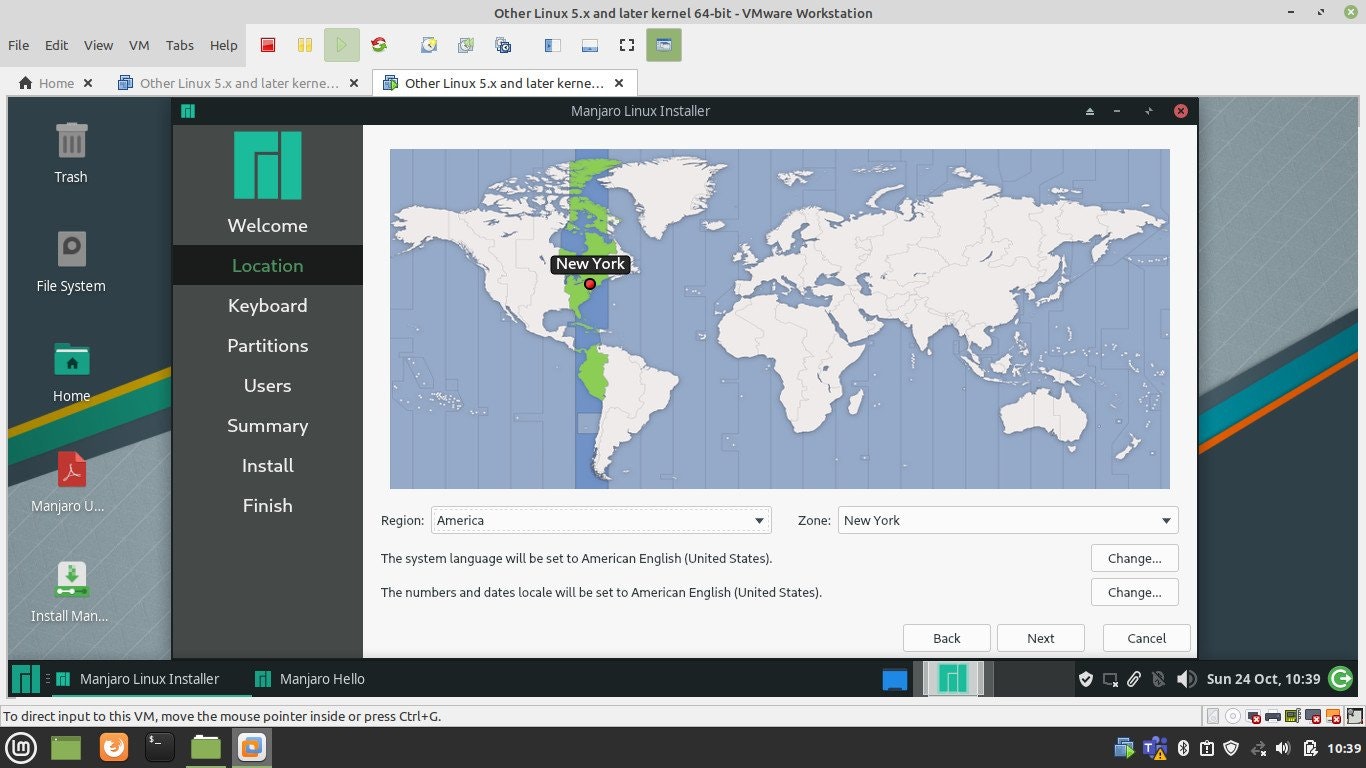Click the restart guest icon with red-green arrows
Viewport: 1366px width, 768px height.
coord(379,45)
